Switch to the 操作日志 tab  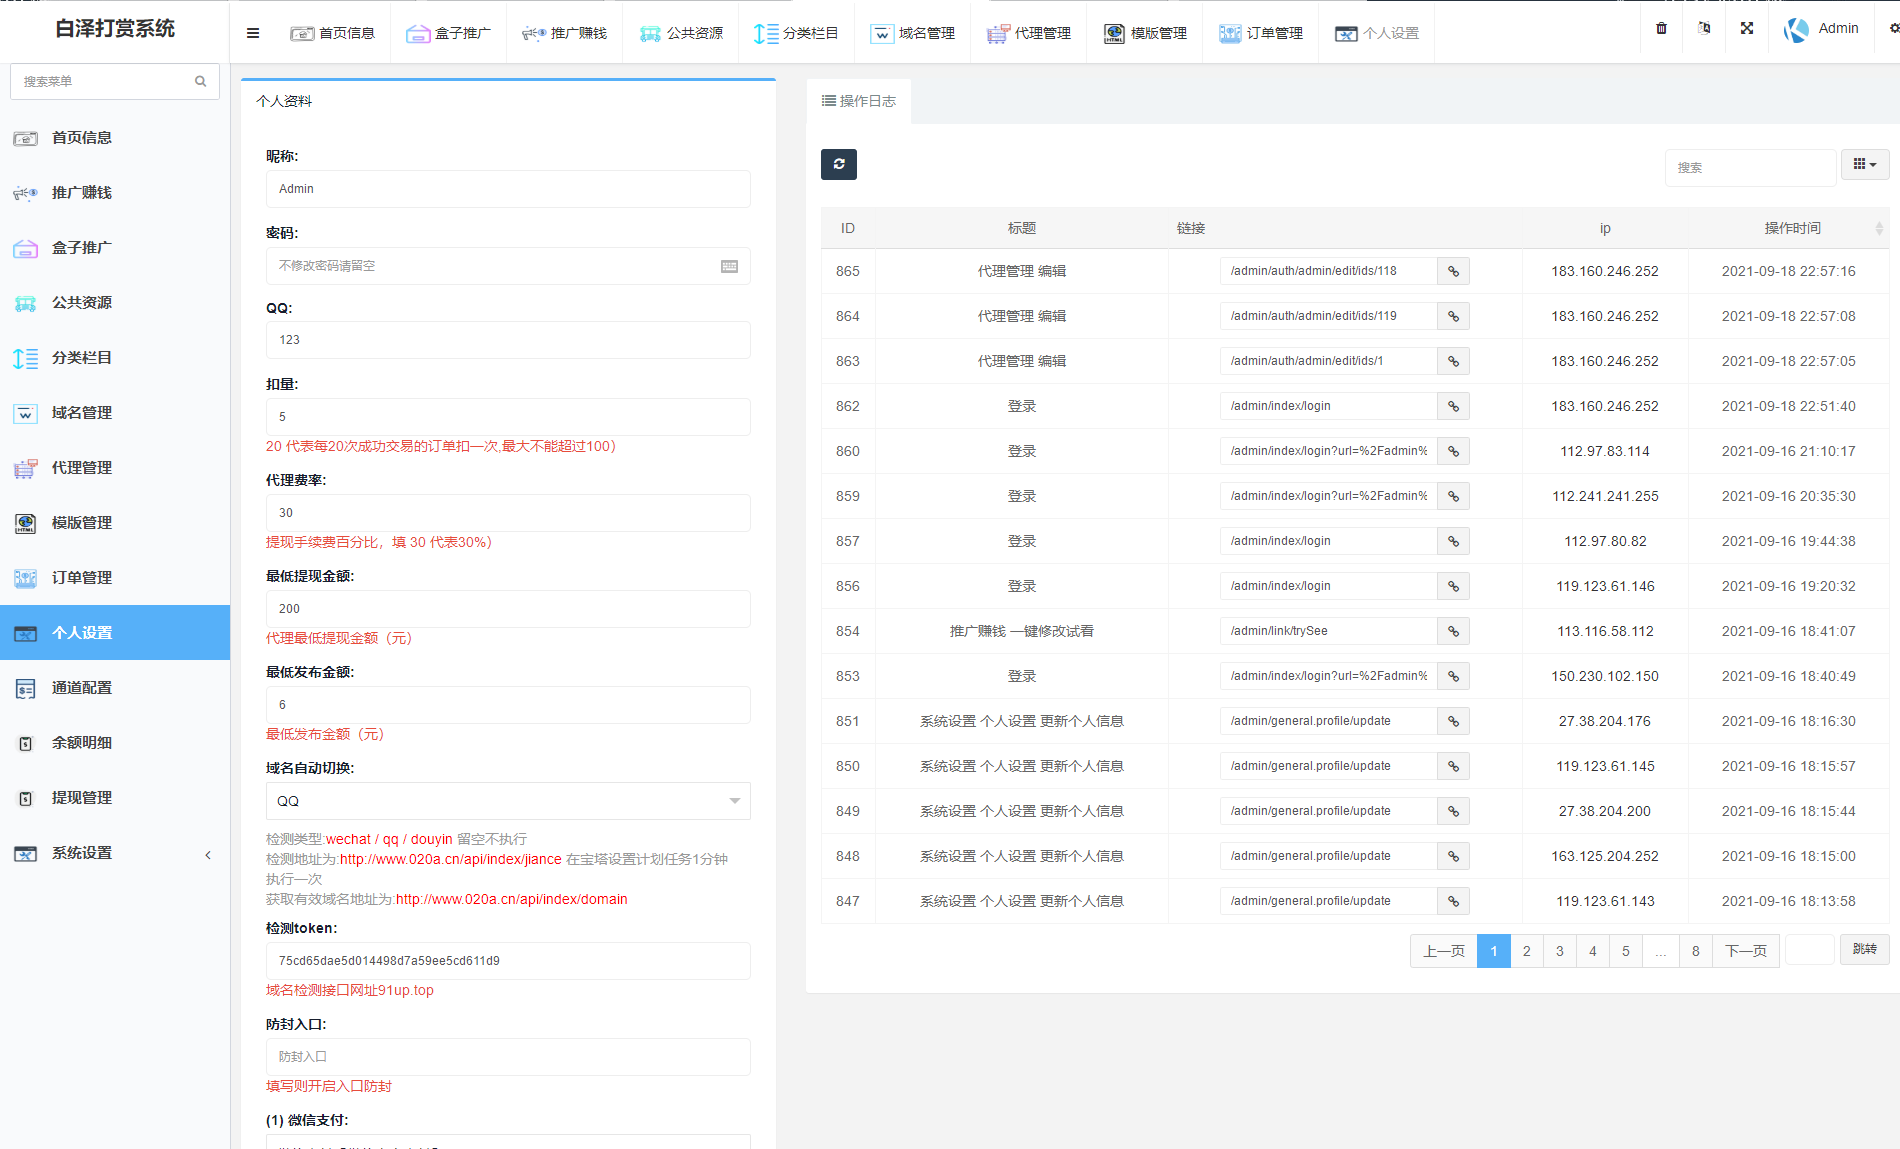click(x=858, y=100)
